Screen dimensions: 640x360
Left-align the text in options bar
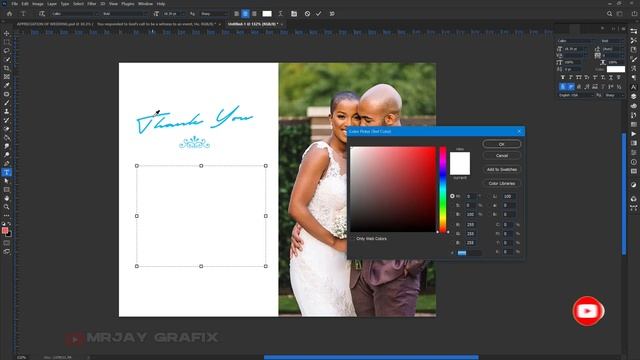(236, 13)
